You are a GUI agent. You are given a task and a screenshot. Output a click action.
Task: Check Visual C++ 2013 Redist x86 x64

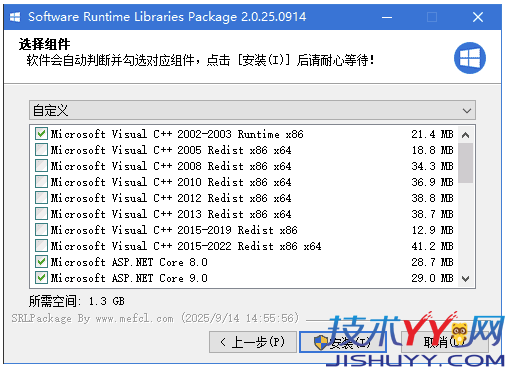[41, 214]
